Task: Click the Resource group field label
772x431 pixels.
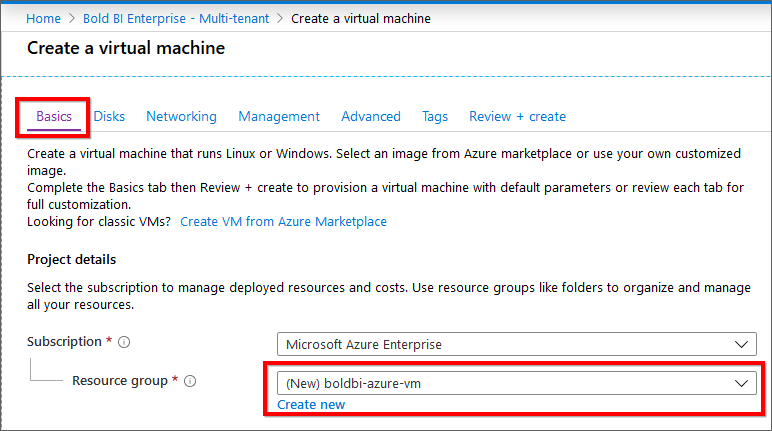Action: coord(120,381)
